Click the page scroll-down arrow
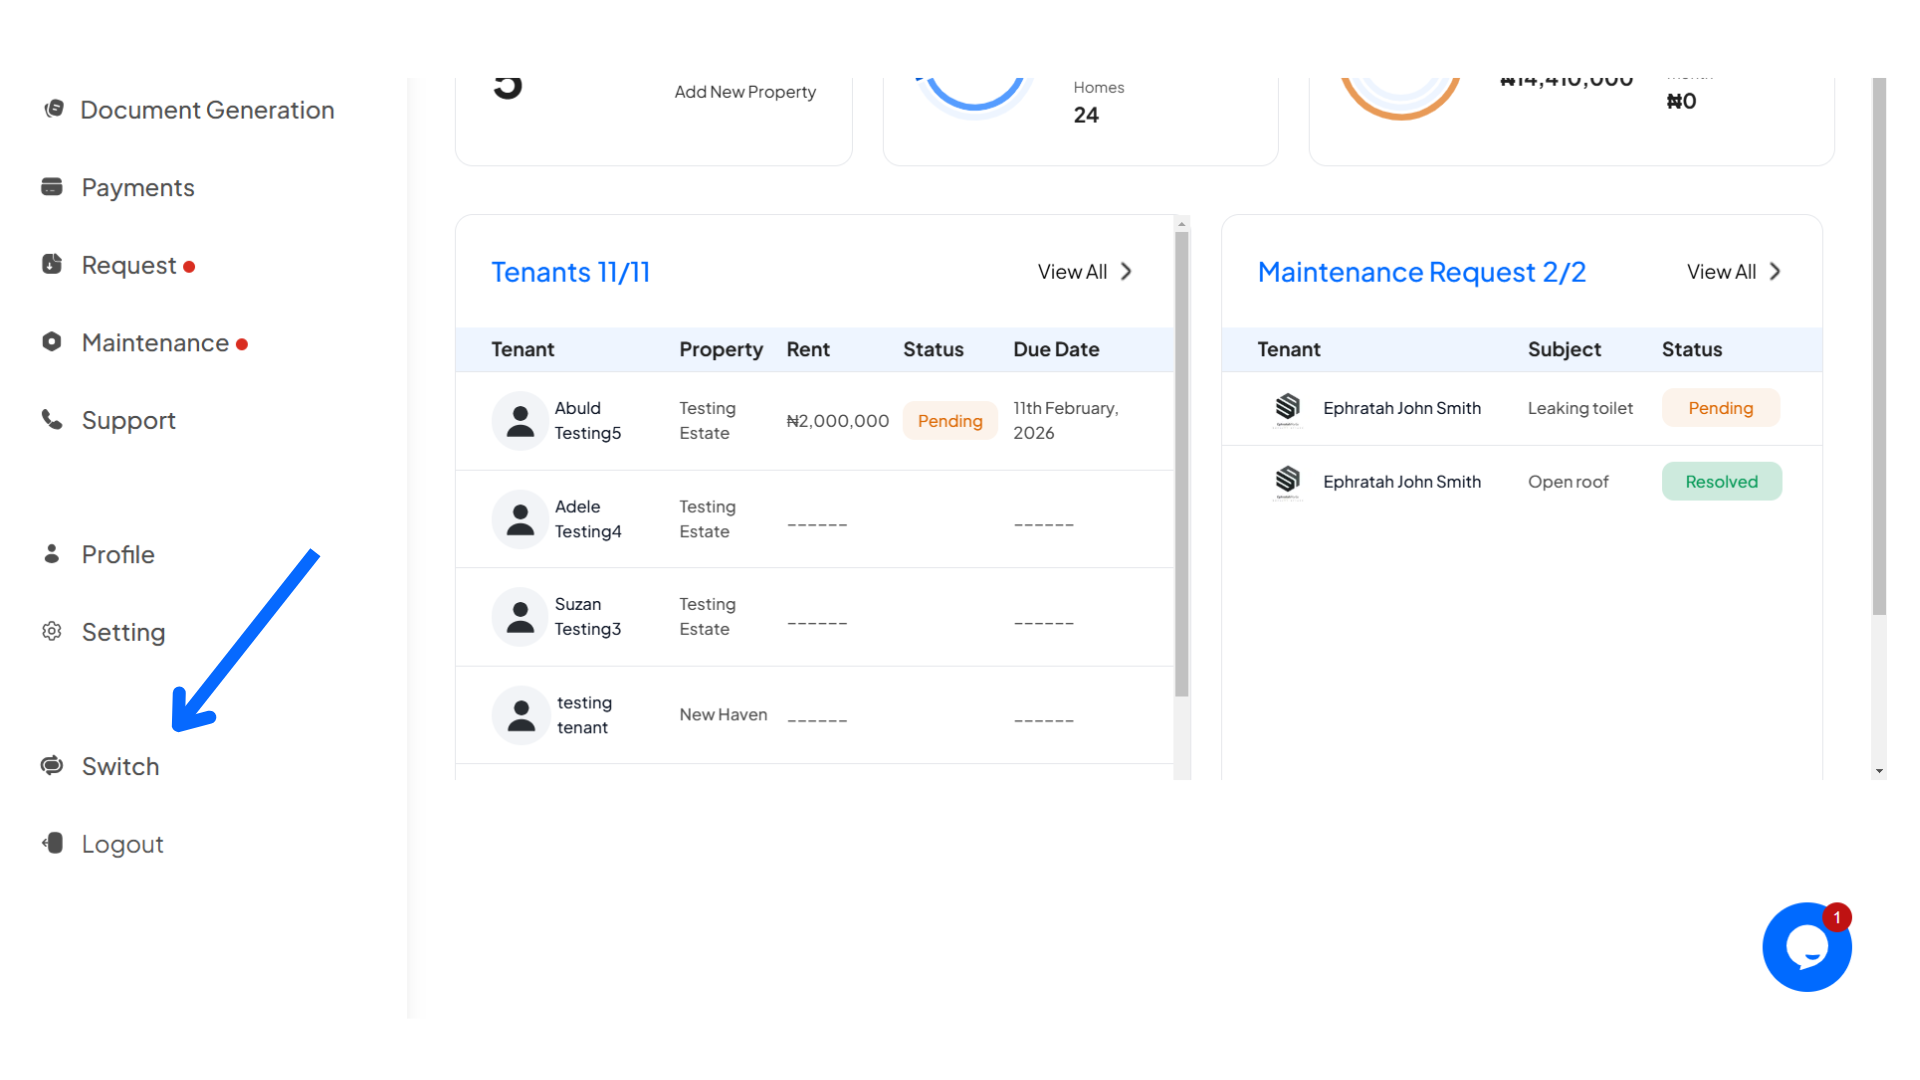The image size is (1920, 1080). coord(1879,771)
